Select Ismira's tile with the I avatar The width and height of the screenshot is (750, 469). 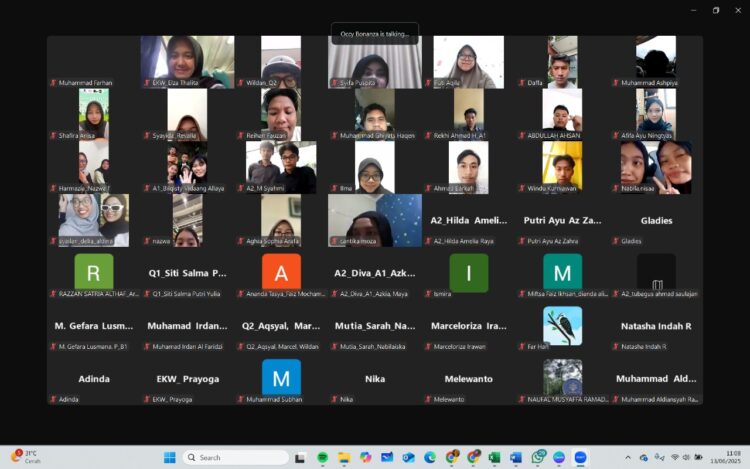point(468,272)
